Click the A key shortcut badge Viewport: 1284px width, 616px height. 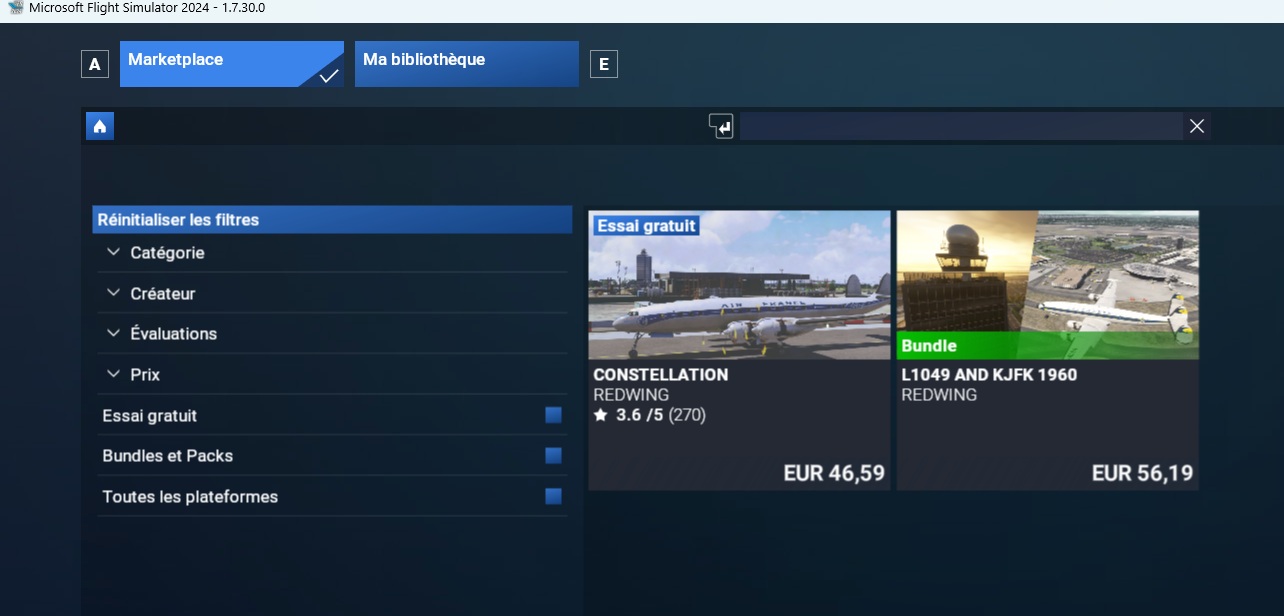tap(95, 65)
